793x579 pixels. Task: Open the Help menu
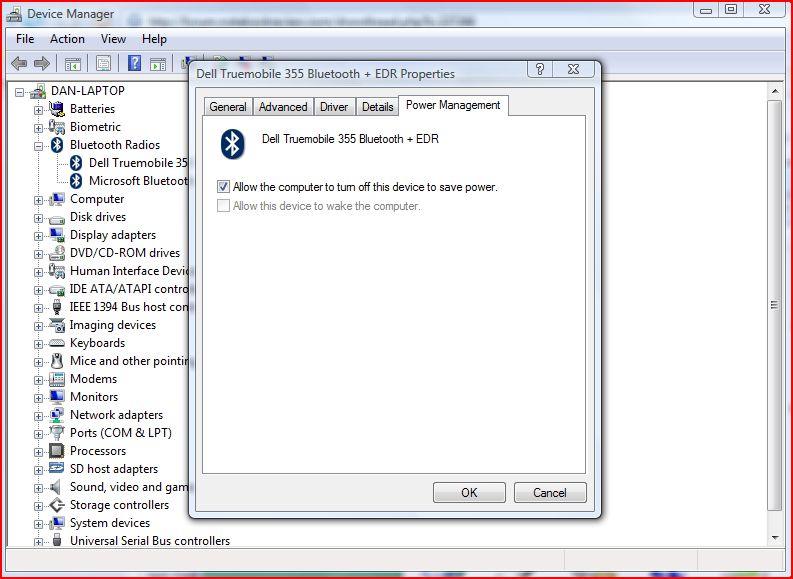(x=154, y=39)
